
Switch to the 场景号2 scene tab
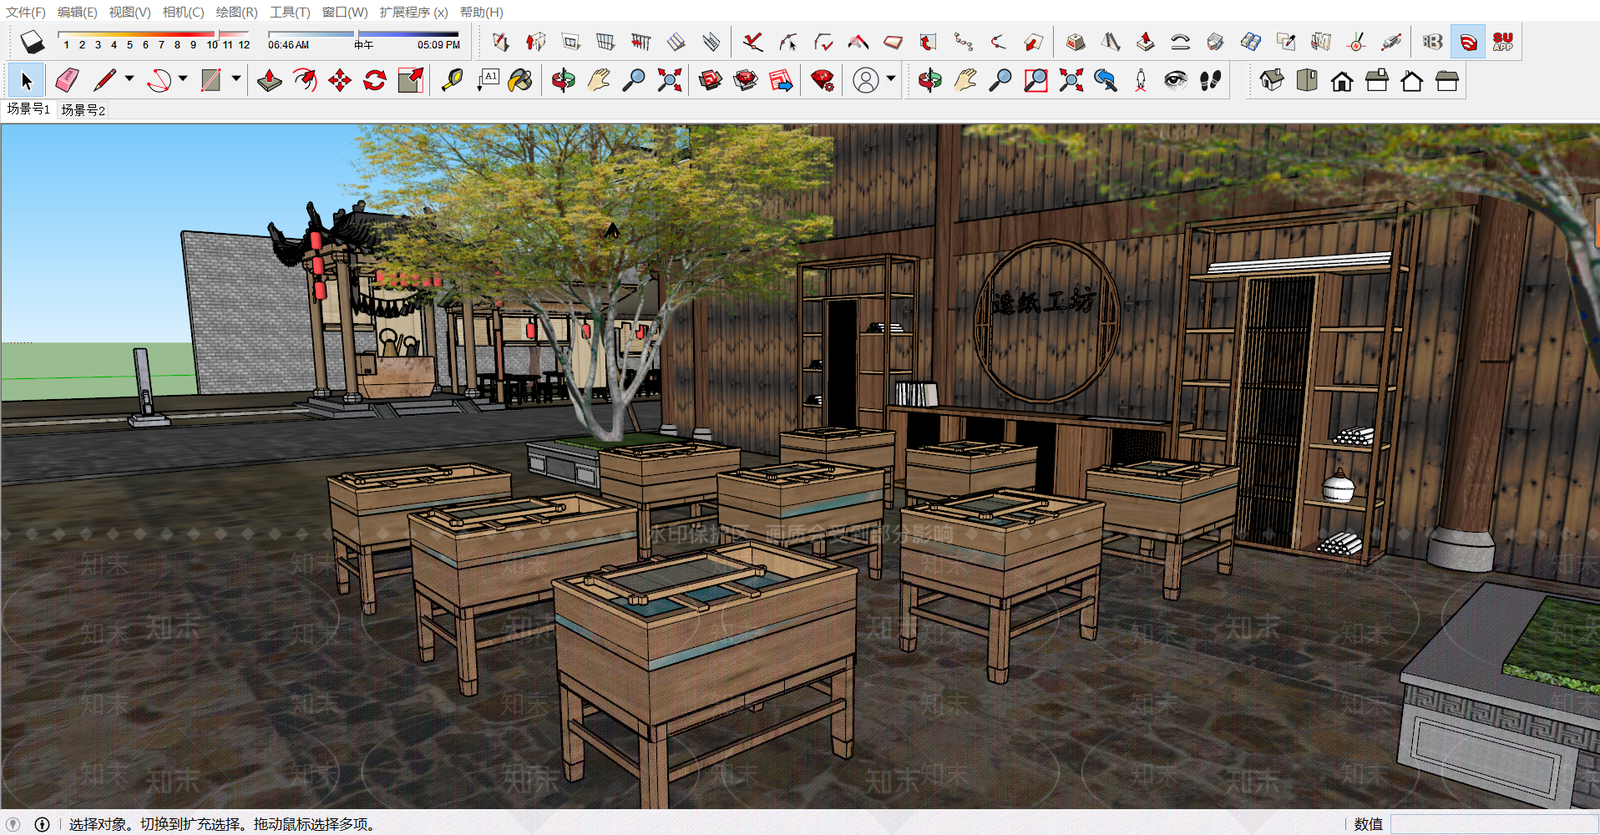click(83, 110)
